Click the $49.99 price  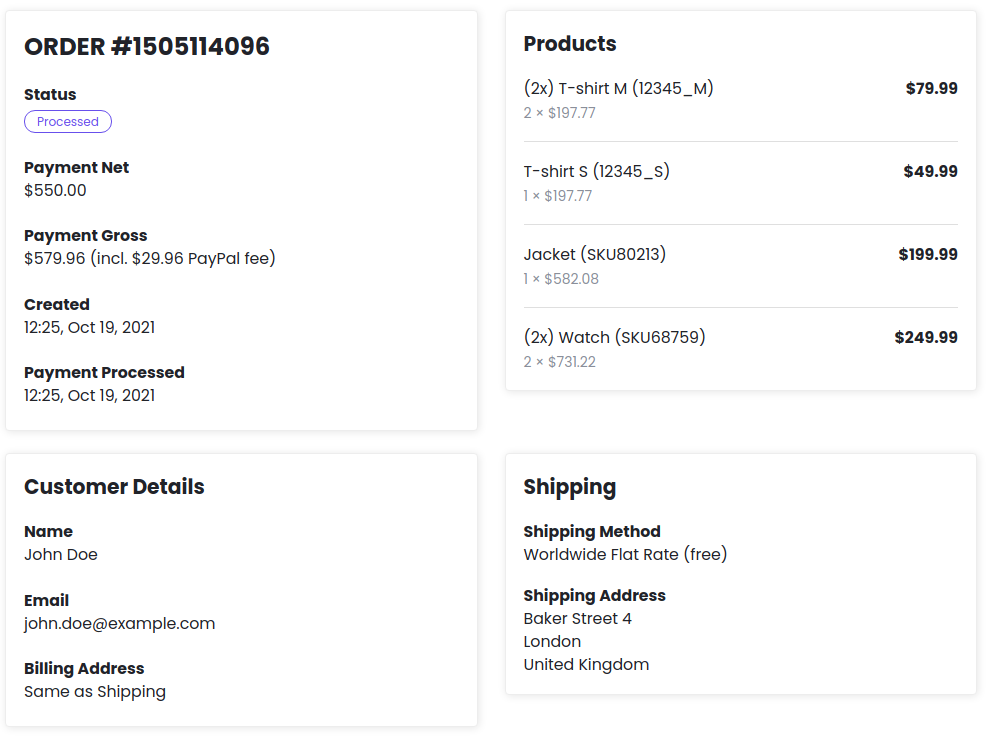pos(930,171)
